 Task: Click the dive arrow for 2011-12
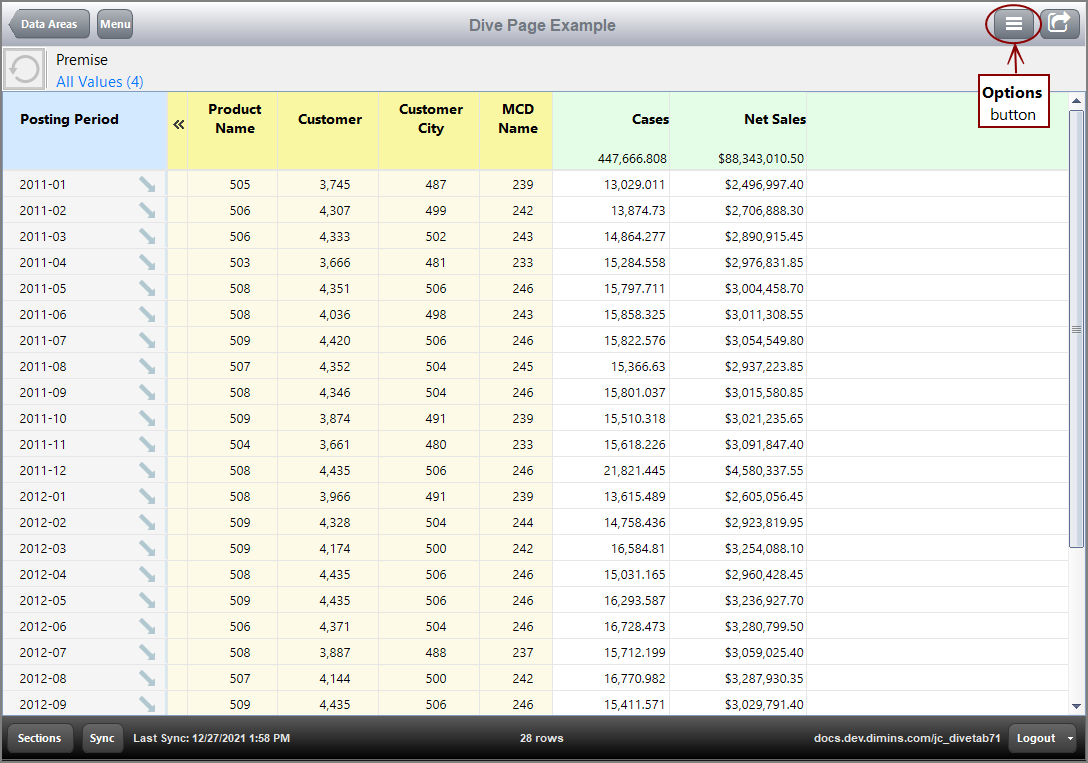pyautogui.click(x=147, y=470)
